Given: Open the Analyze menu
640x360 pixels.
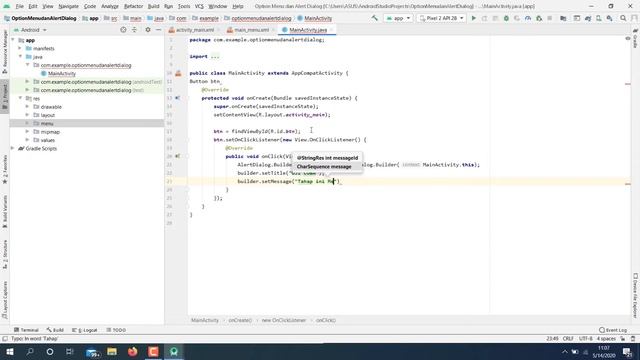Looking at the screenshot, I should pyautogui.click(x=110, y=6).
